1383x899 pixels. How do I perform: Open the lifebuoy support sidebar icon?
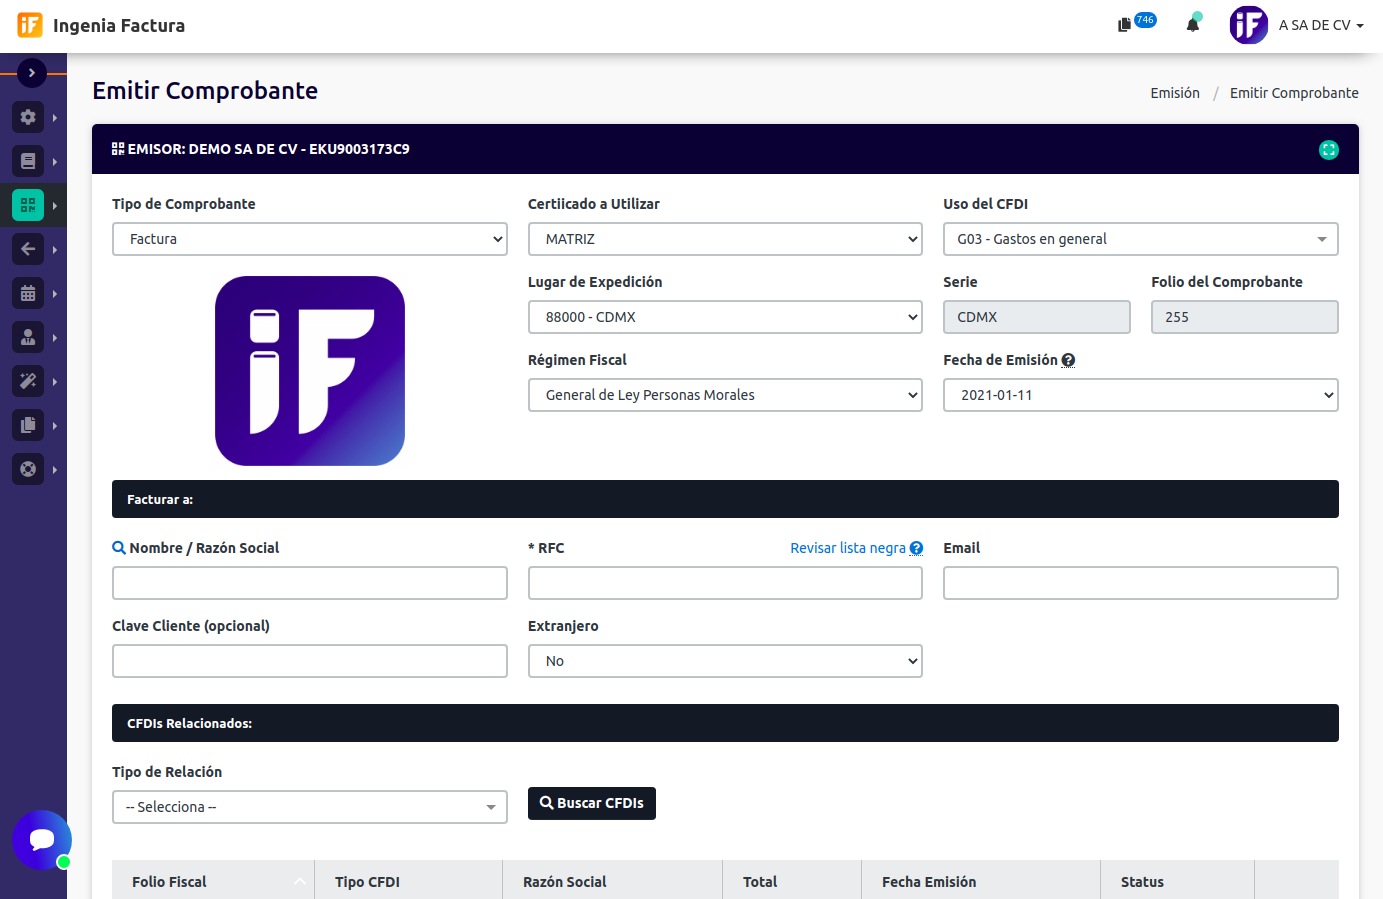pyautogui.click(x=28, y=469)
